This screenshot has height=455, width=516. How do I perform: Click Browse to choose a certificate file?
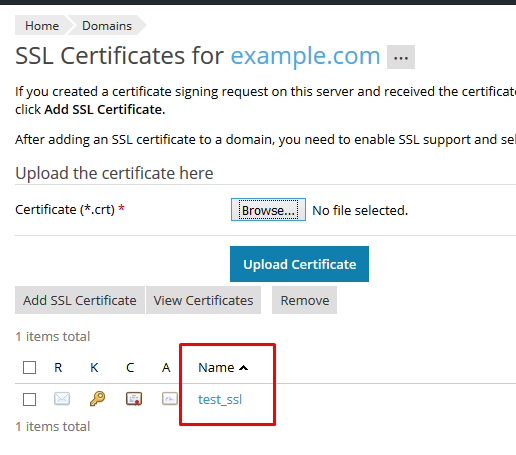268,210
